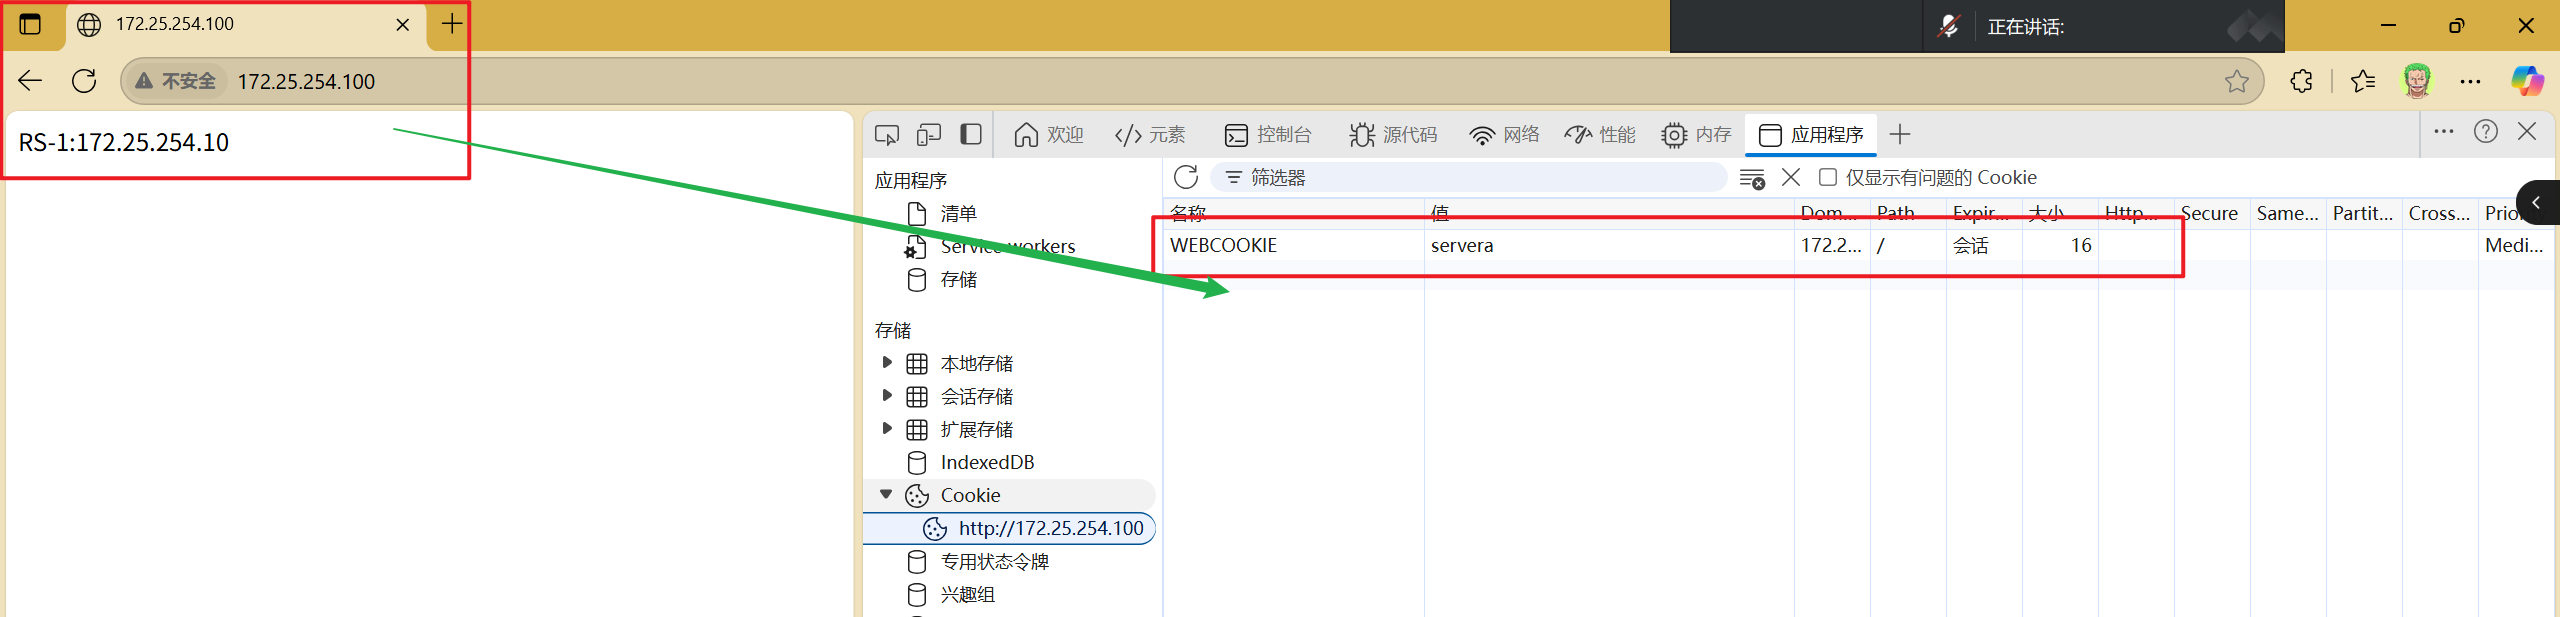Viewport: 2560px width, 617px height.
Task: Sort by 名称 column header
Action: pos(1294,213)
